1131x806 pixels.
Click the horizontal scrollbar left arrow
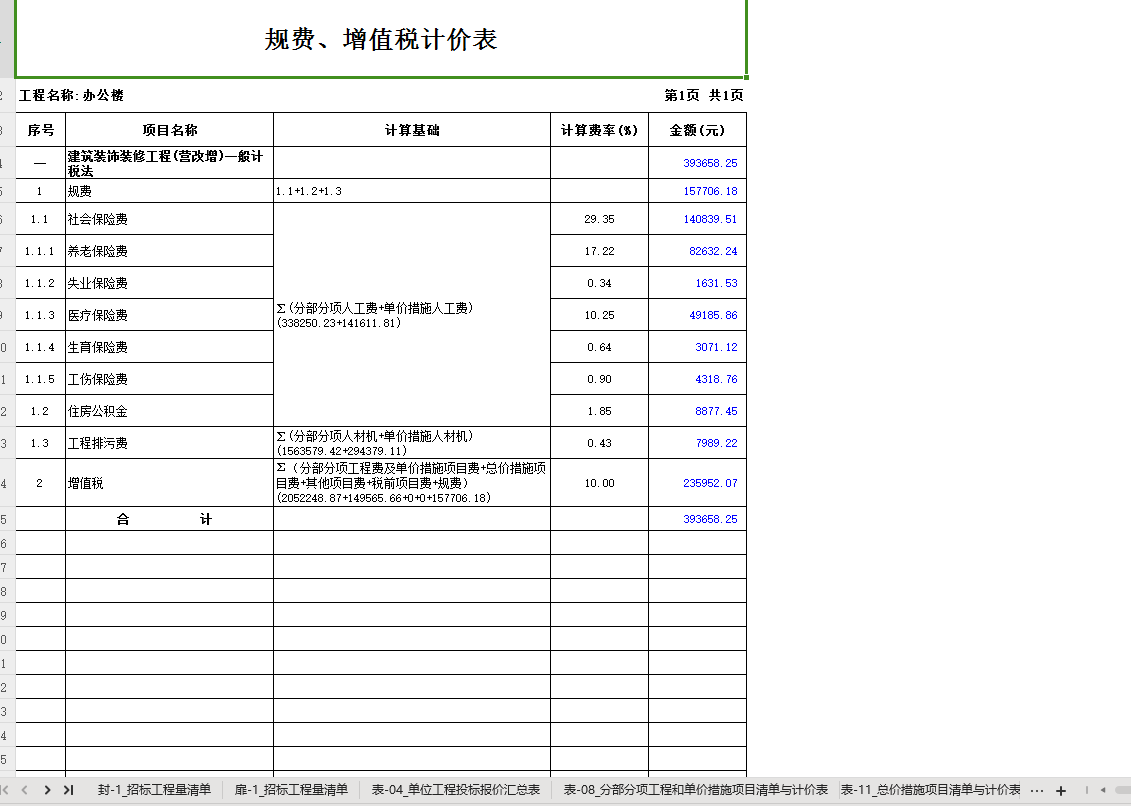[1102, 790]
